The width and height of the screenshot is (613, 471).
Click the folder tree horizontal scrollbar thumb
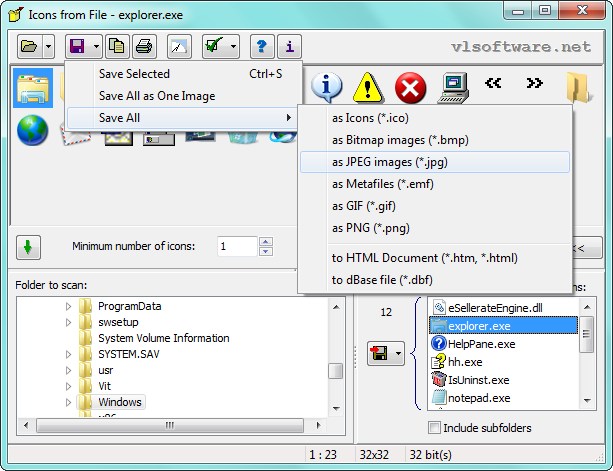(x=170, y=425)
